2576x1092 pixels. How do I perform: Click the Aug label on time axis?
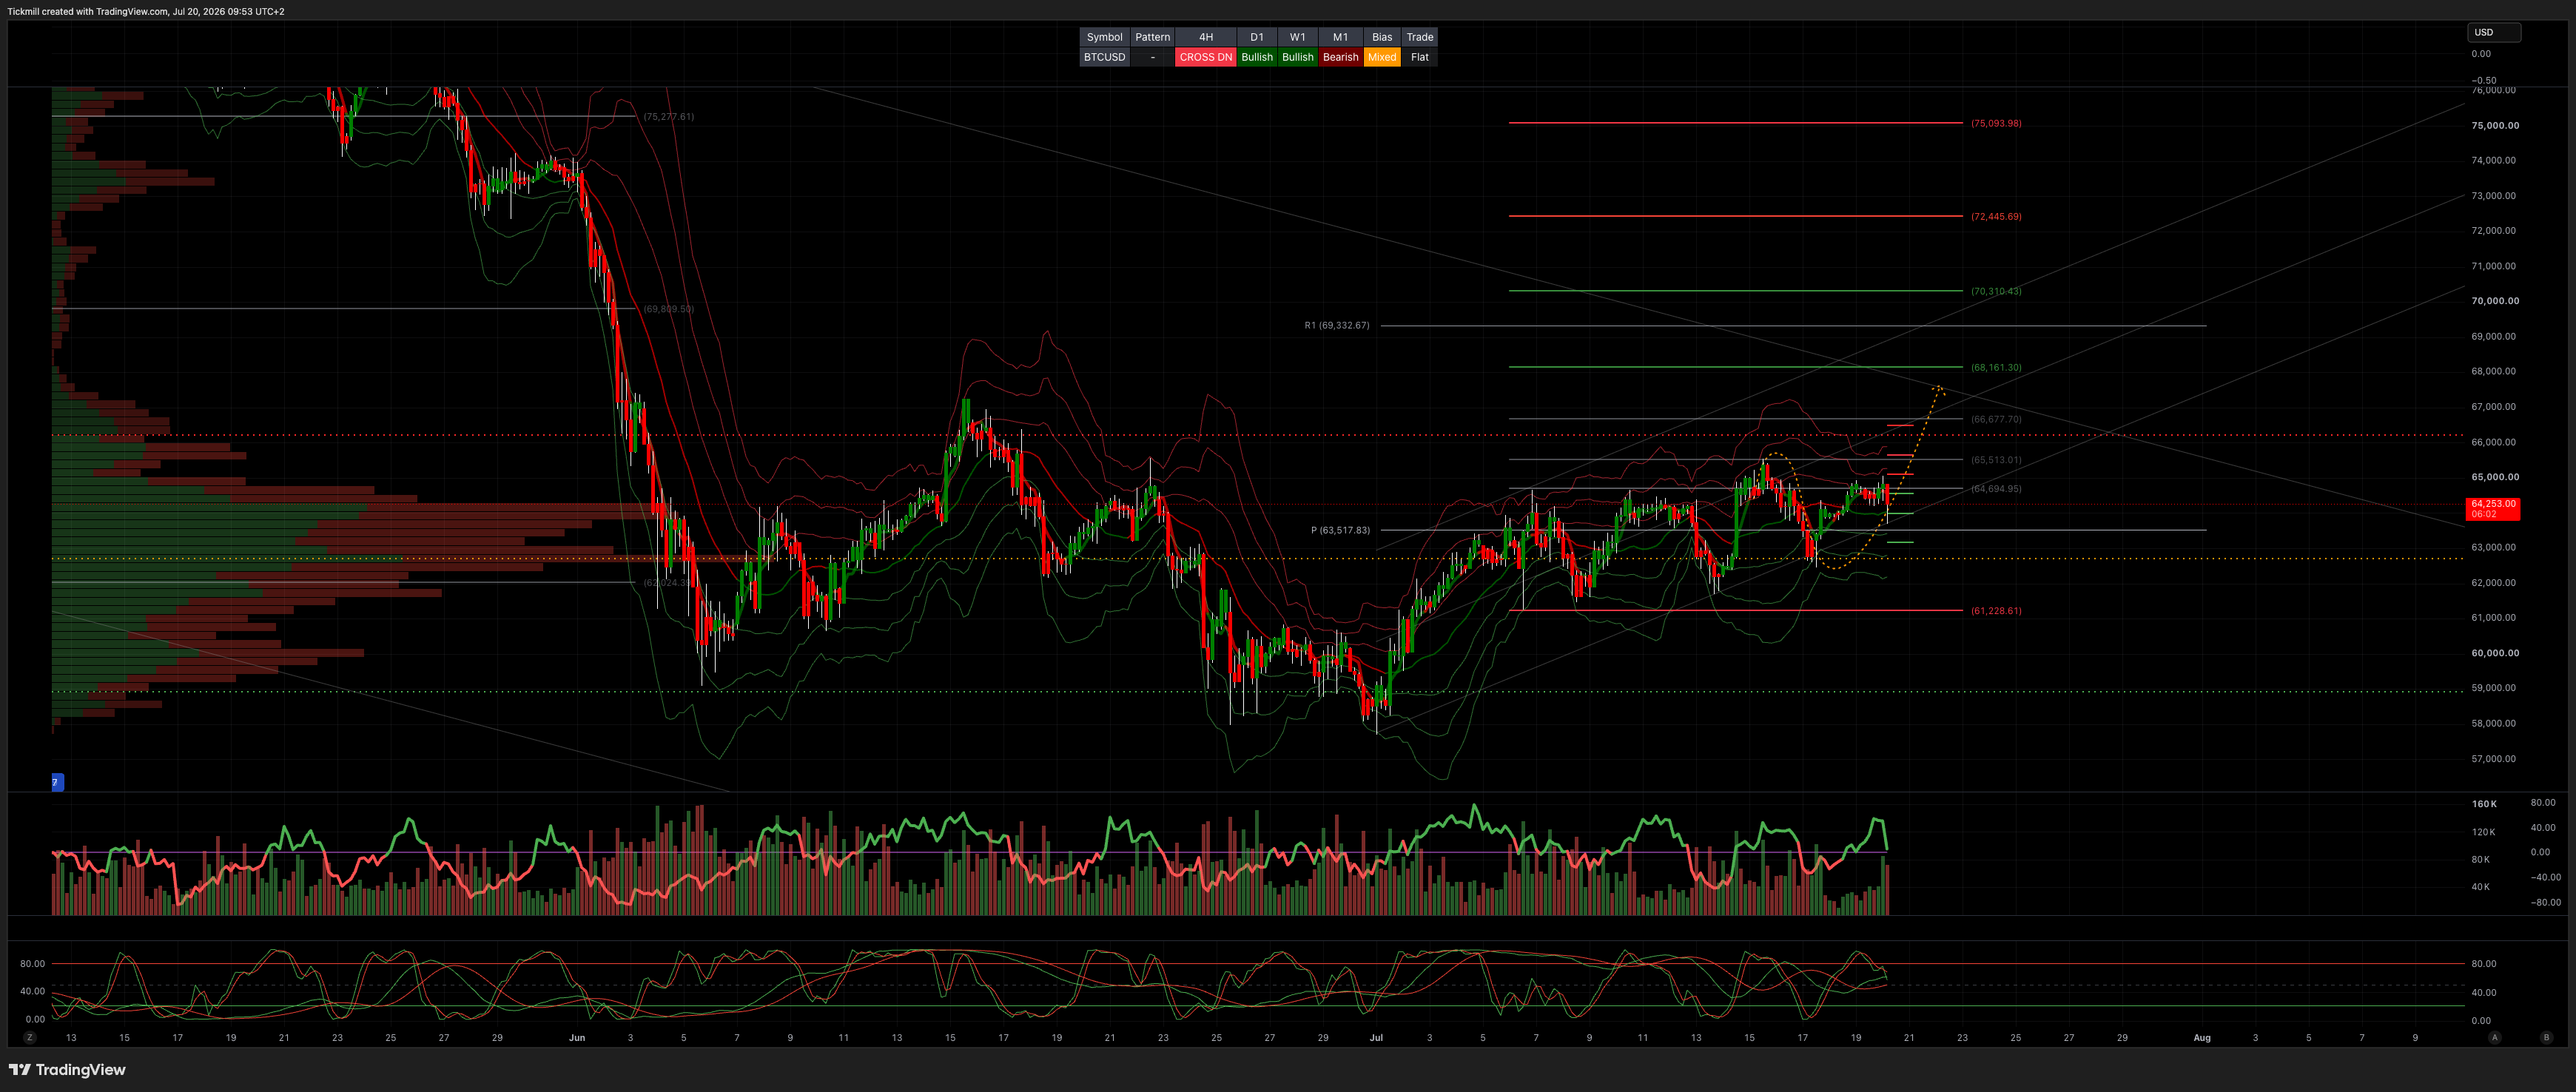2202,1038
